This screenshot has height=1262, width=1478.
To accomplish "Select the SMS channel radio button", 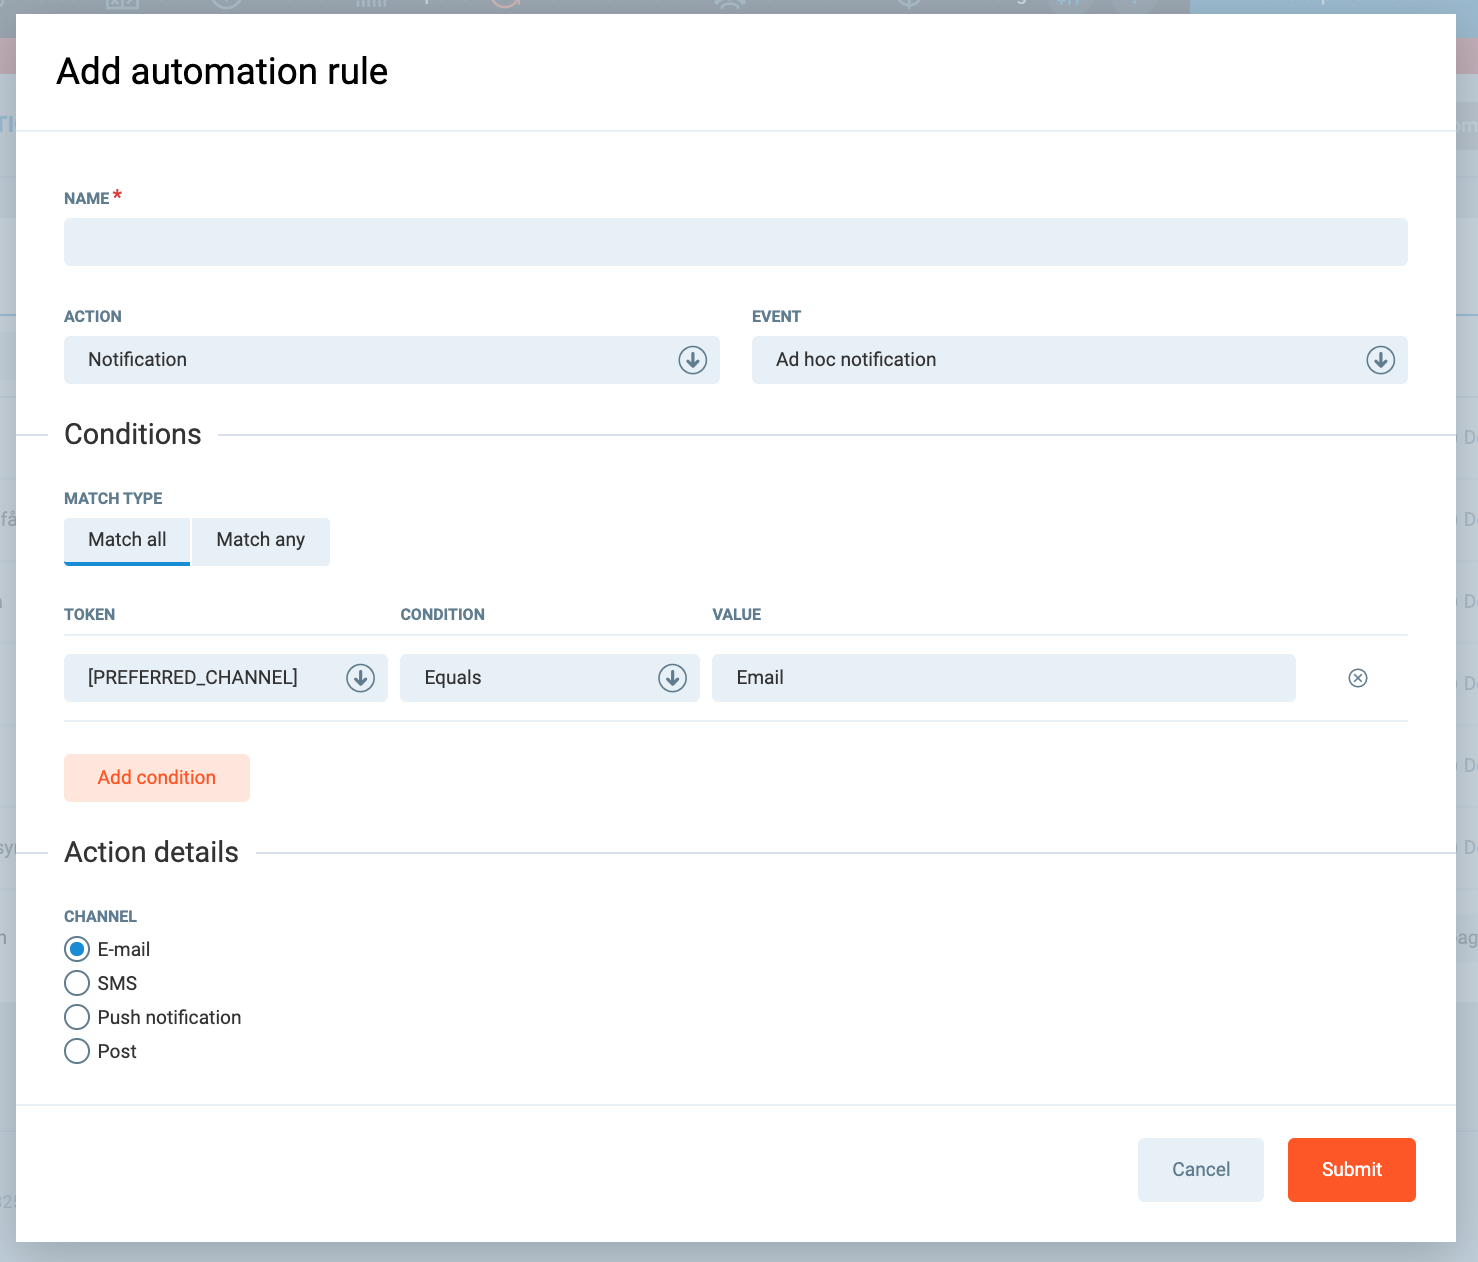I will [x=77, y=983].
